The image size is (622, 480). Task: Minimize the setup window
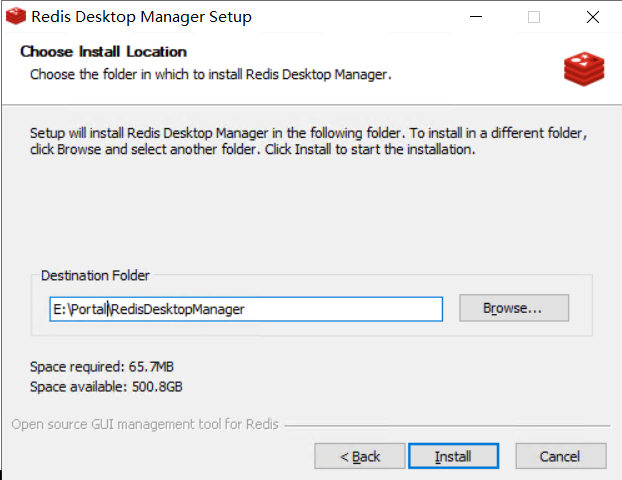click(477, 17)
